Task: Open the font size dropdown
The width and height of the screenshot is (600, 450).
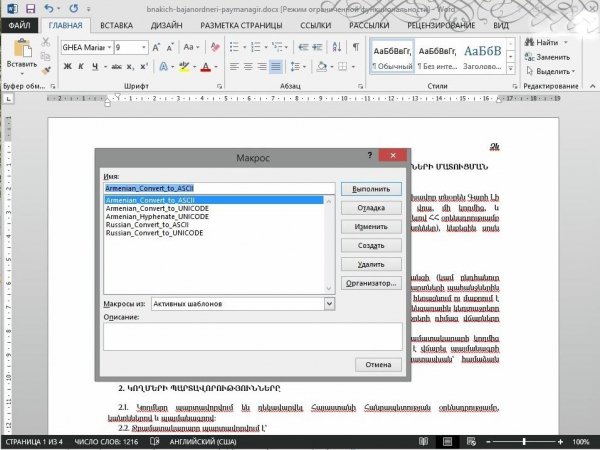Action: 144,48
